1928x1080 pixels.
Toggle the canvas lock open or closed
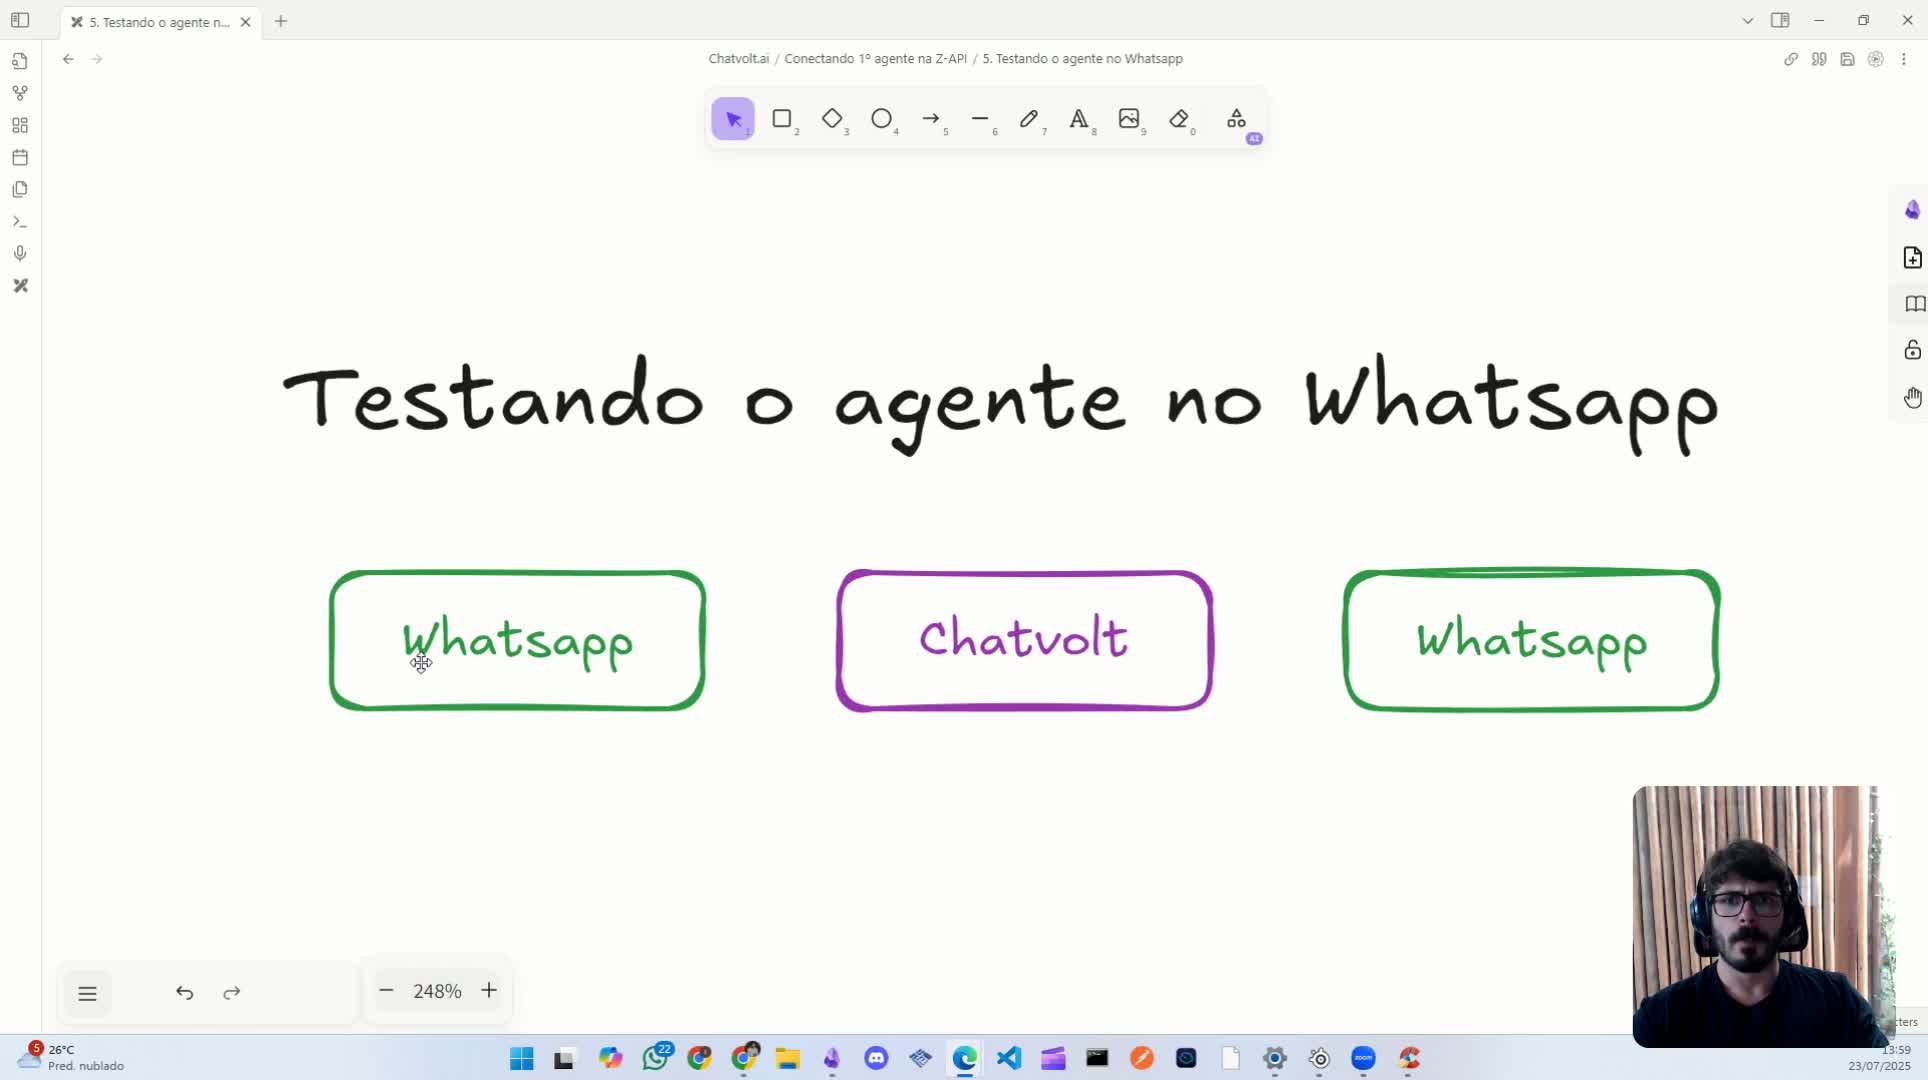point(1913,350)
